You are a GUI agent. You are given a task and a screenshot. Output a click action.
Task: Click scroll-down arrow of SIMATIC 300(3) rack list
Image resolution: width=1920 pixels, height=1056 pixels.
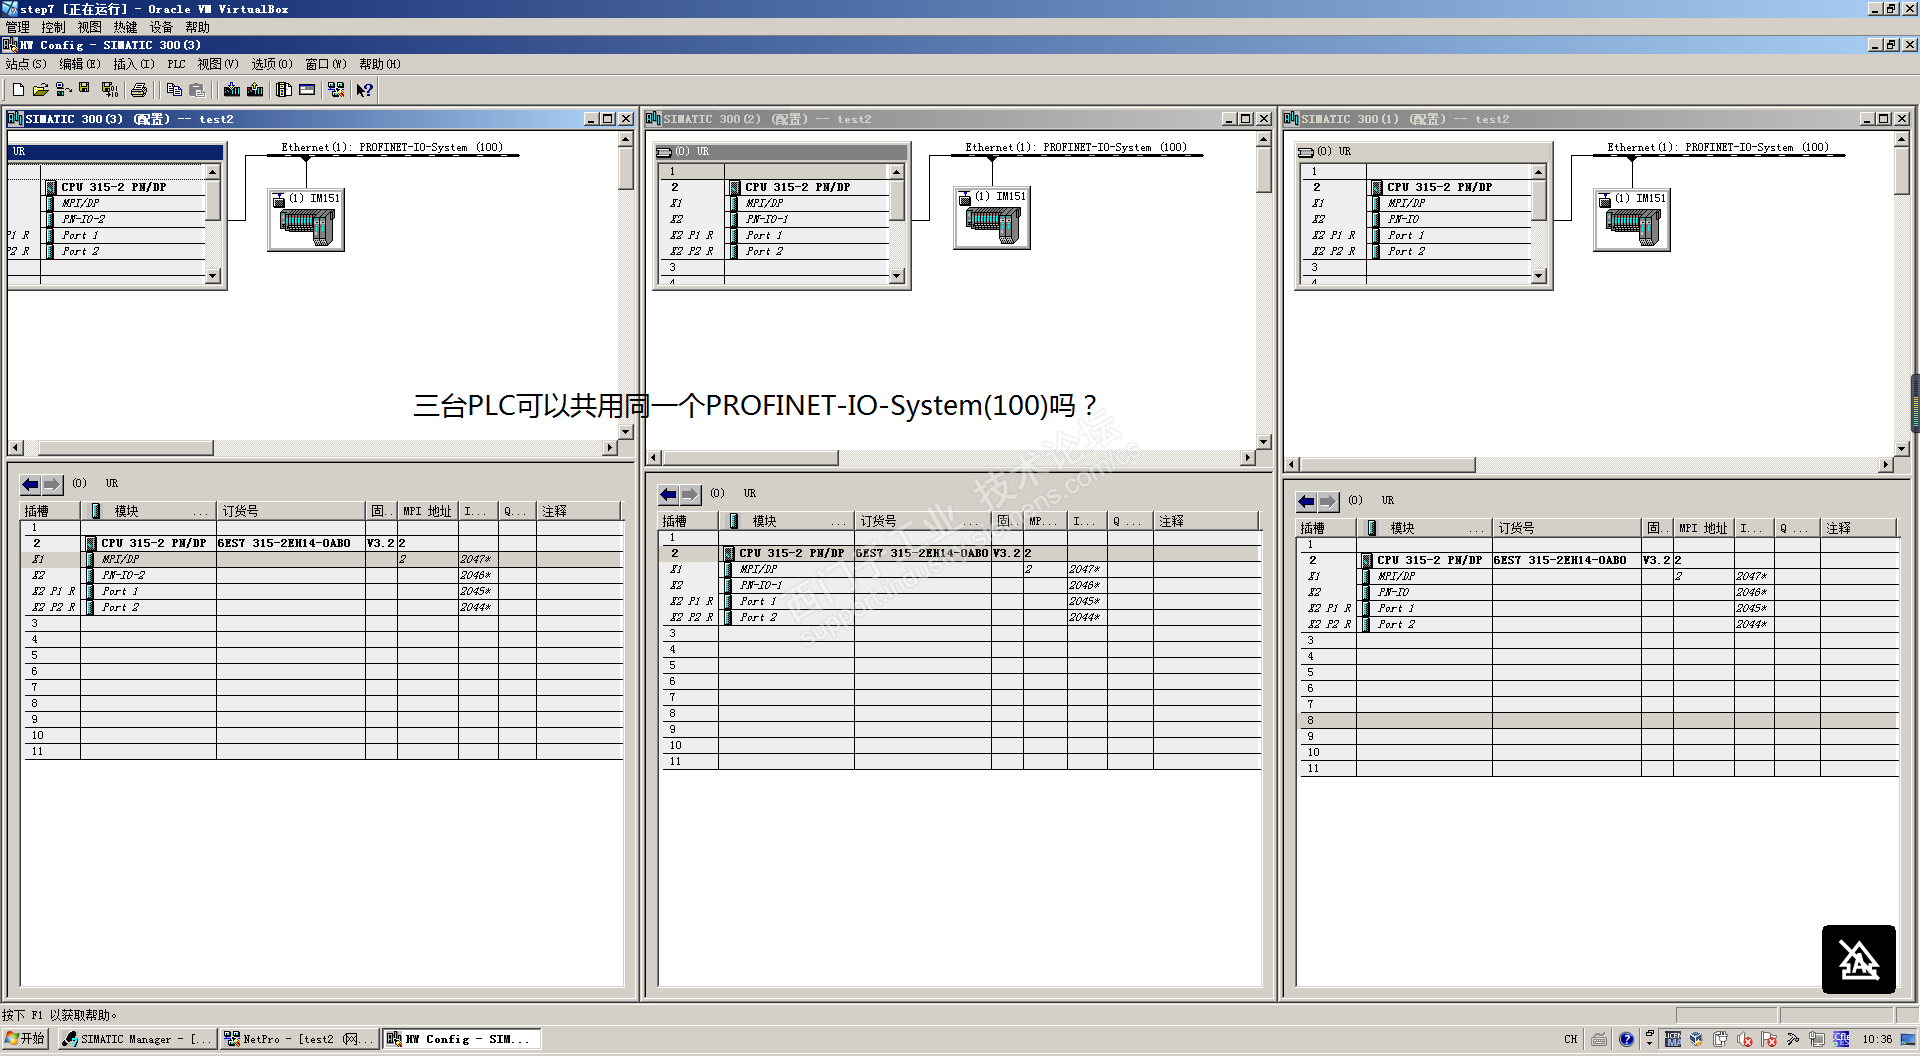pos(212,276)
